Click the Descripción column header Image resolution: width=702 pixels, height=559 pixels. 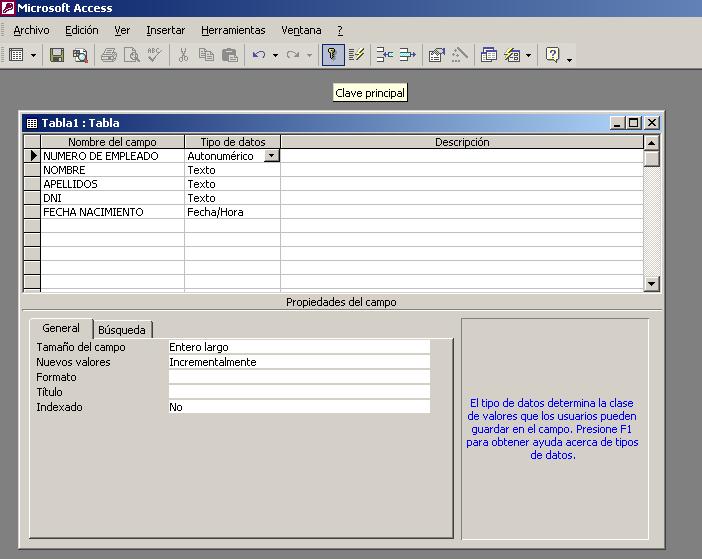pyautogui.click(x=462, y=142)
